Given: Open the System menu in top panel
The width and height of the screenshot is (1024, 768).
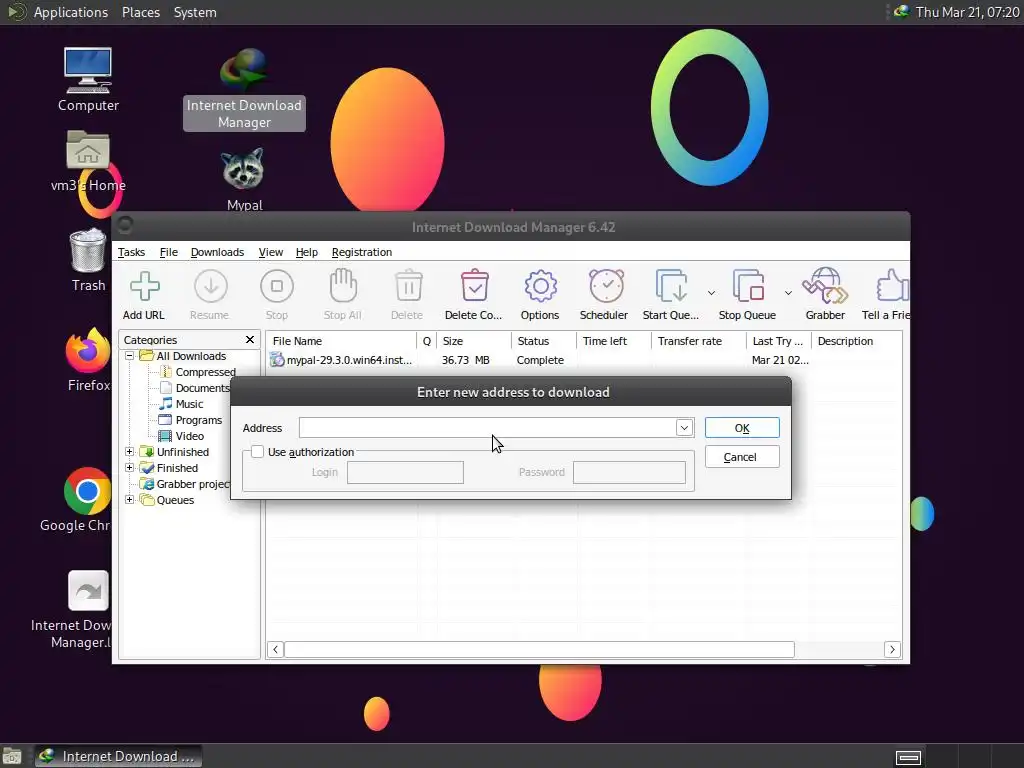Looking at the screenshot, I should (x=195, y=12).
